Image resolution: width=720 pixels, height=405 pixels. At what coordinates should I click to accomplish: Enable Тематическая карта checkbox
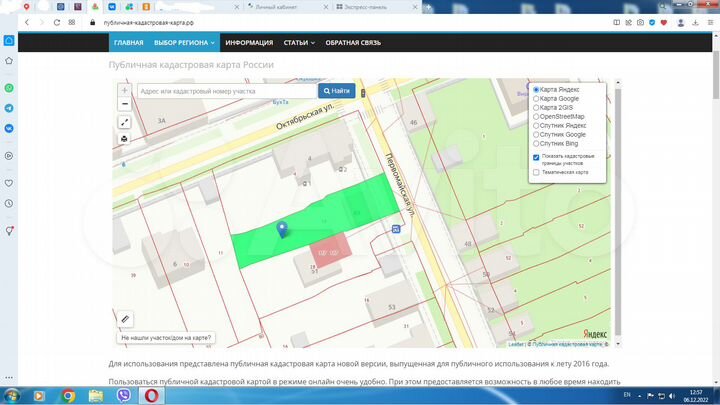pyautogui.click(x=536, y=172)
